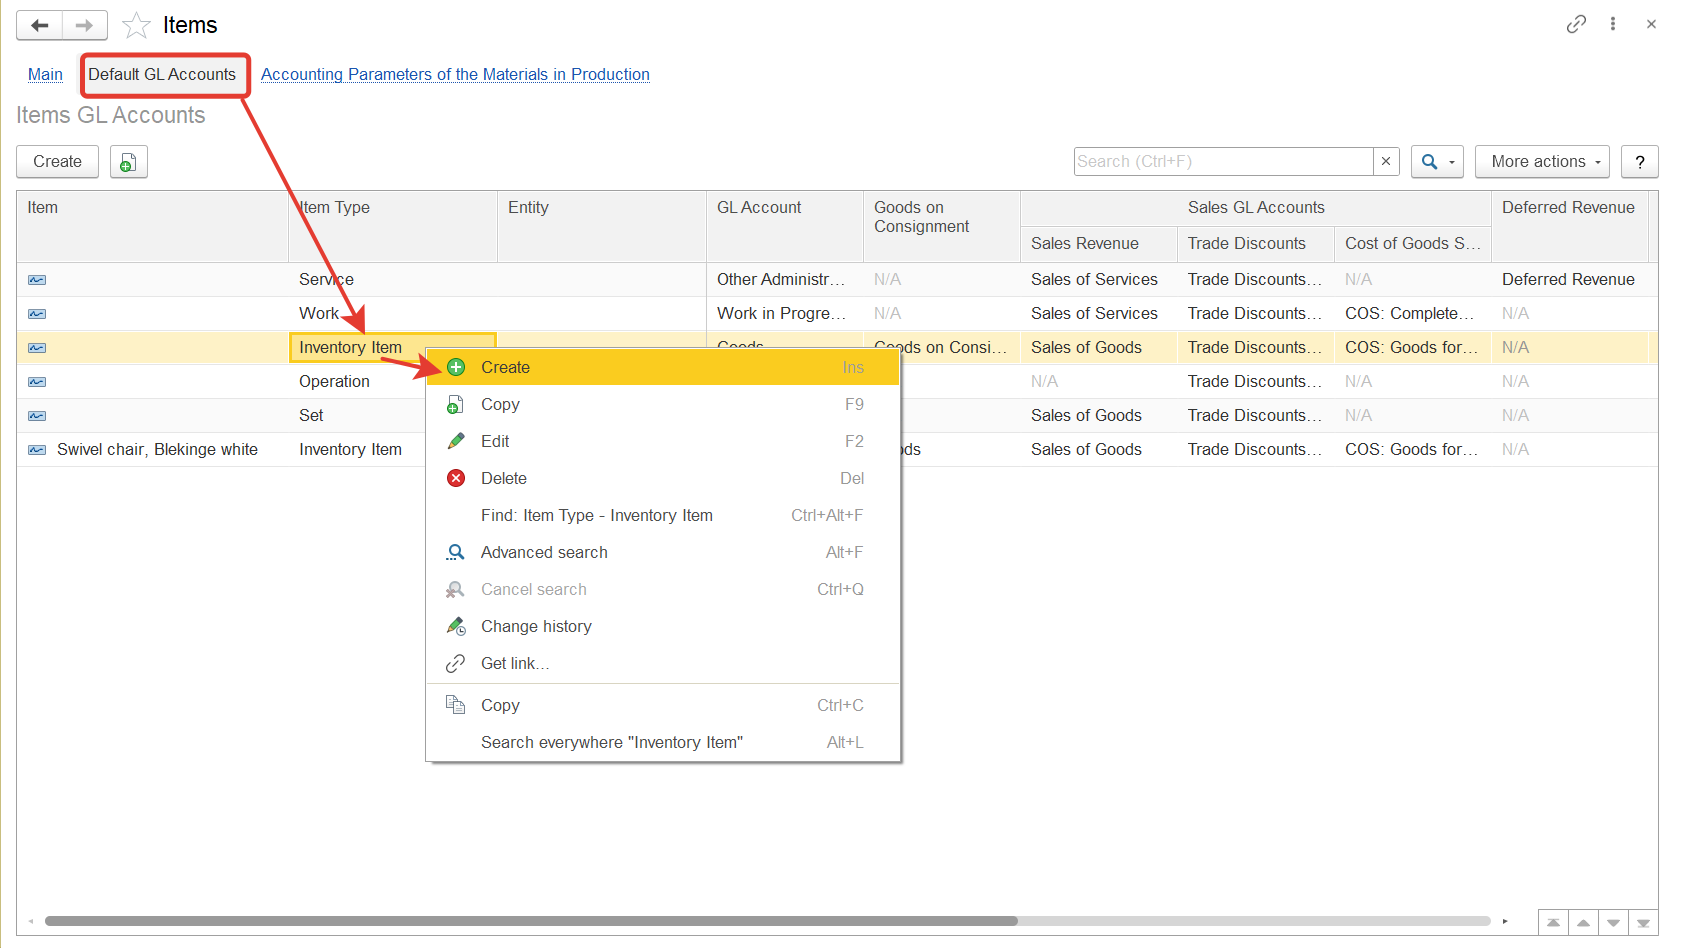Screen dimensions: 1684x948
Task: Click row icon for the Work row
Action: pyautogui.click(x=37, y=314)
